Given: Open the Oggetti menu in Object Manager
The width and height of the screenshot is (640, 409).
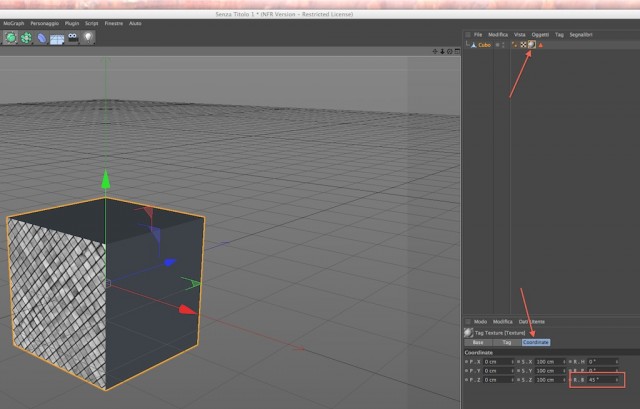Looking at the screenshot, I should 540,35.
